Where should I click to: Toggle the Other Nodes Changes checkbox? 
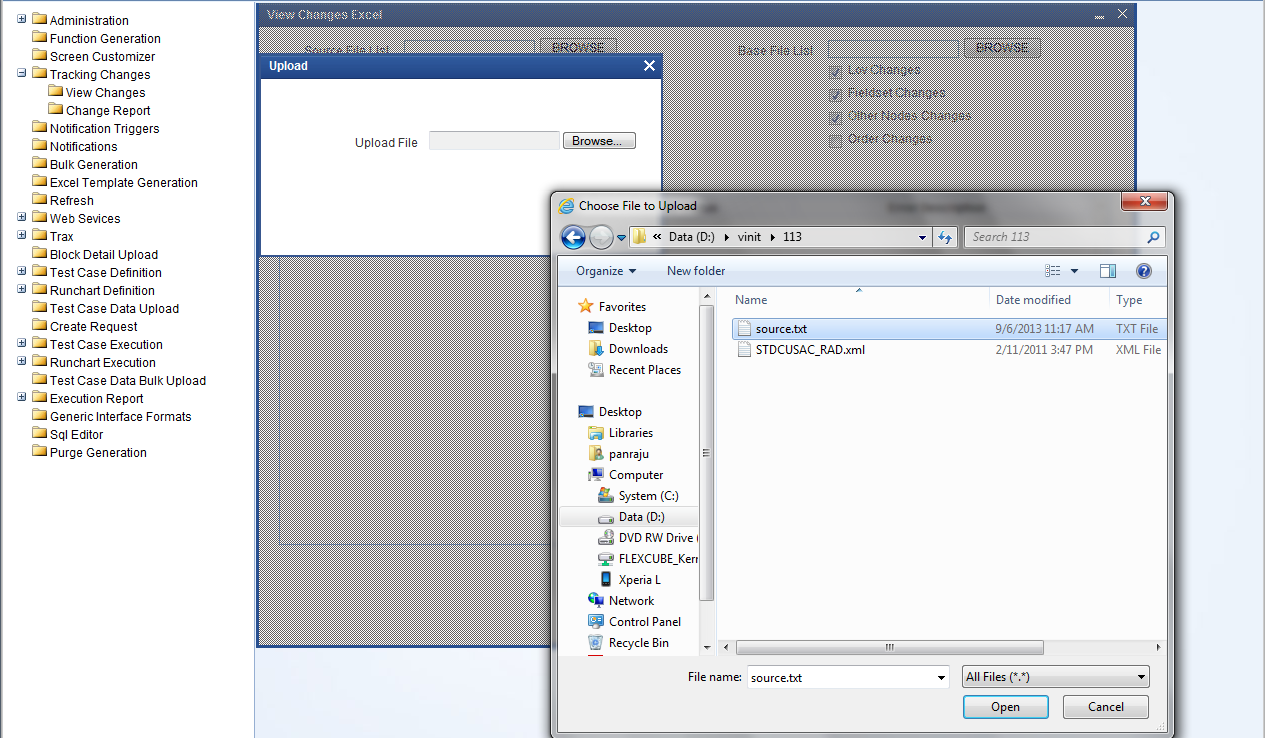point(835,117)
